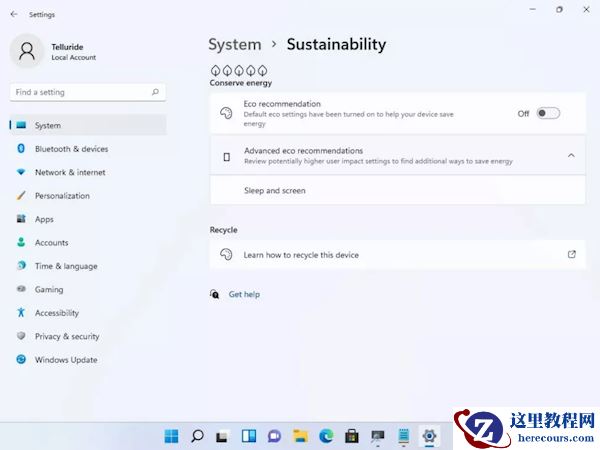
Task: Click the Apps icon in the sidebar
Action: pos(21,219)
